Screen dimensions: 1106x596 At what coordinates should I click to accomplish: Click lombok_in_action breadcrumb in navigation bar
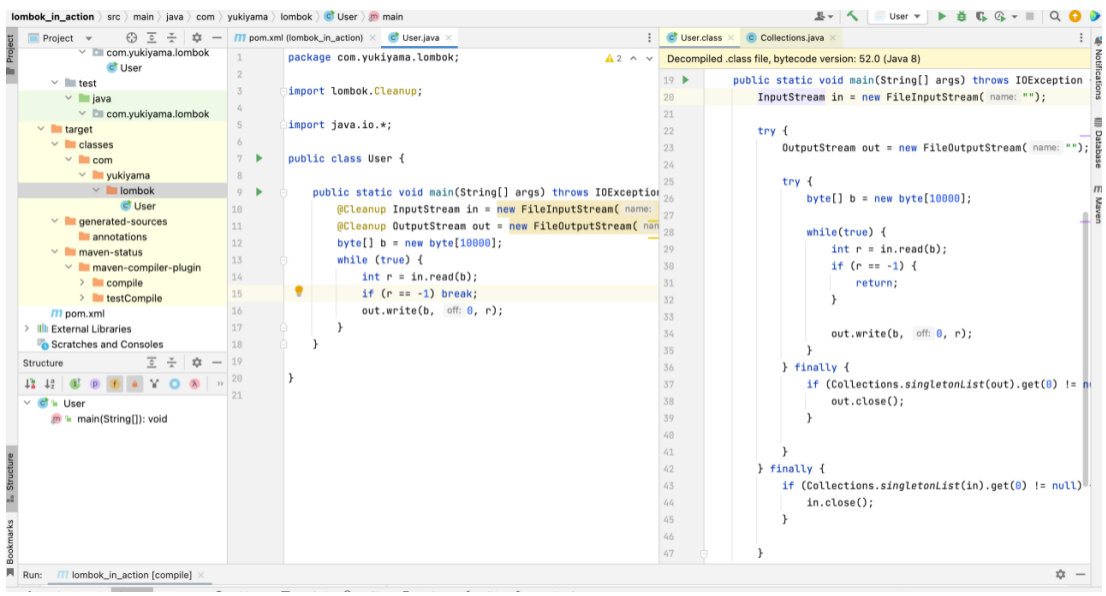[53, 16]
